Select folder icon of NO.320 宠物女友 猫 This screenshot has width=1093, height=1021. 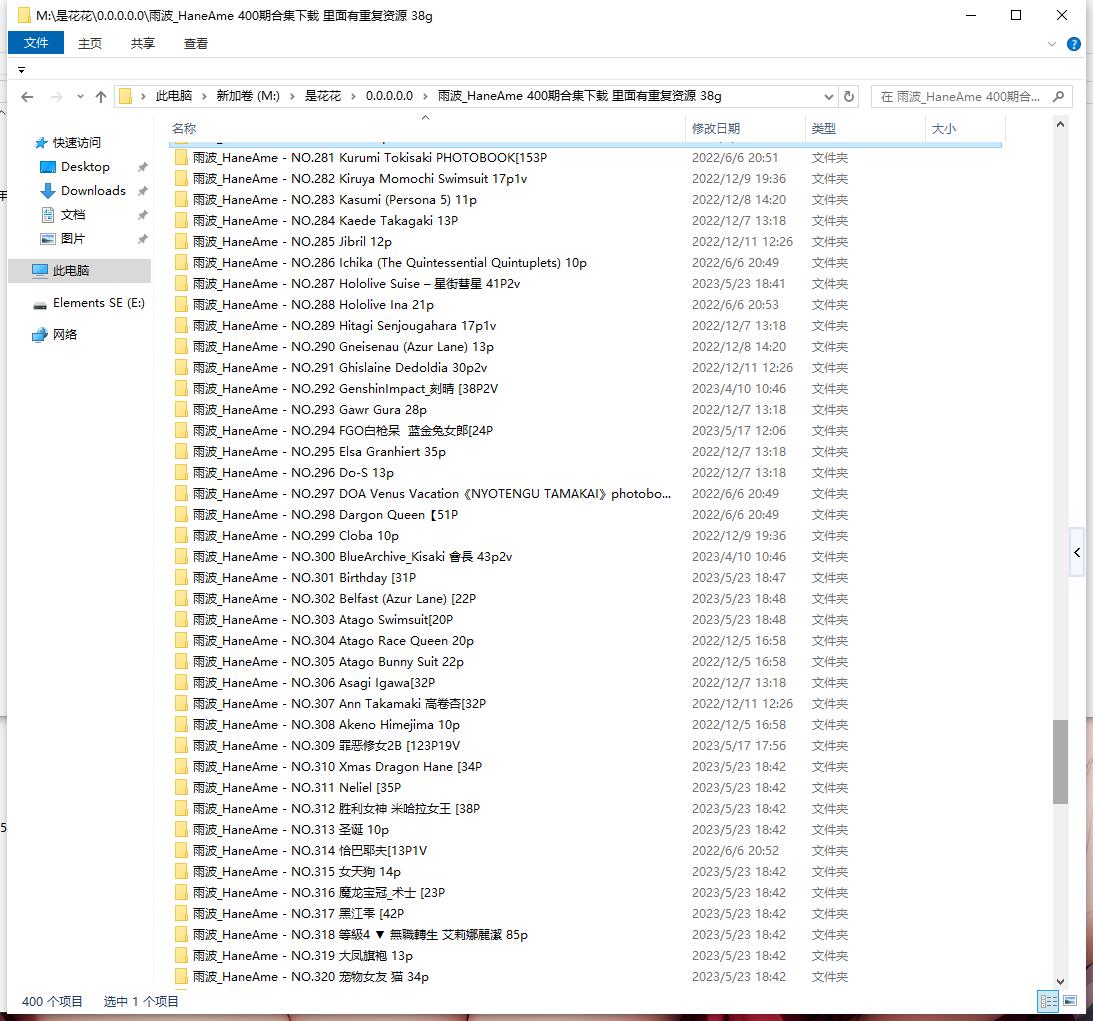click(181, 977)
